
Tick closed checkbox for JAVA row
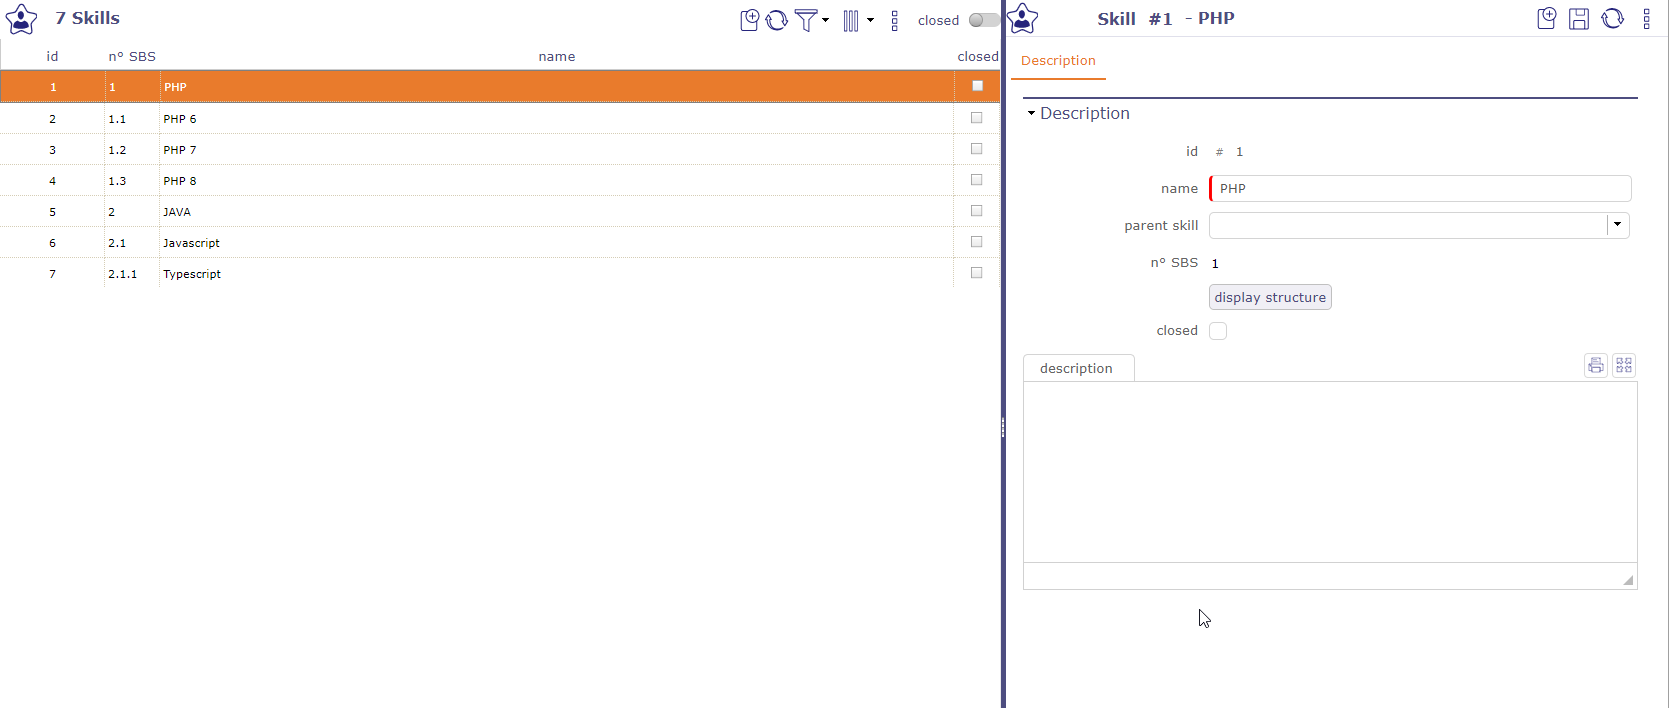click(977, 211)
